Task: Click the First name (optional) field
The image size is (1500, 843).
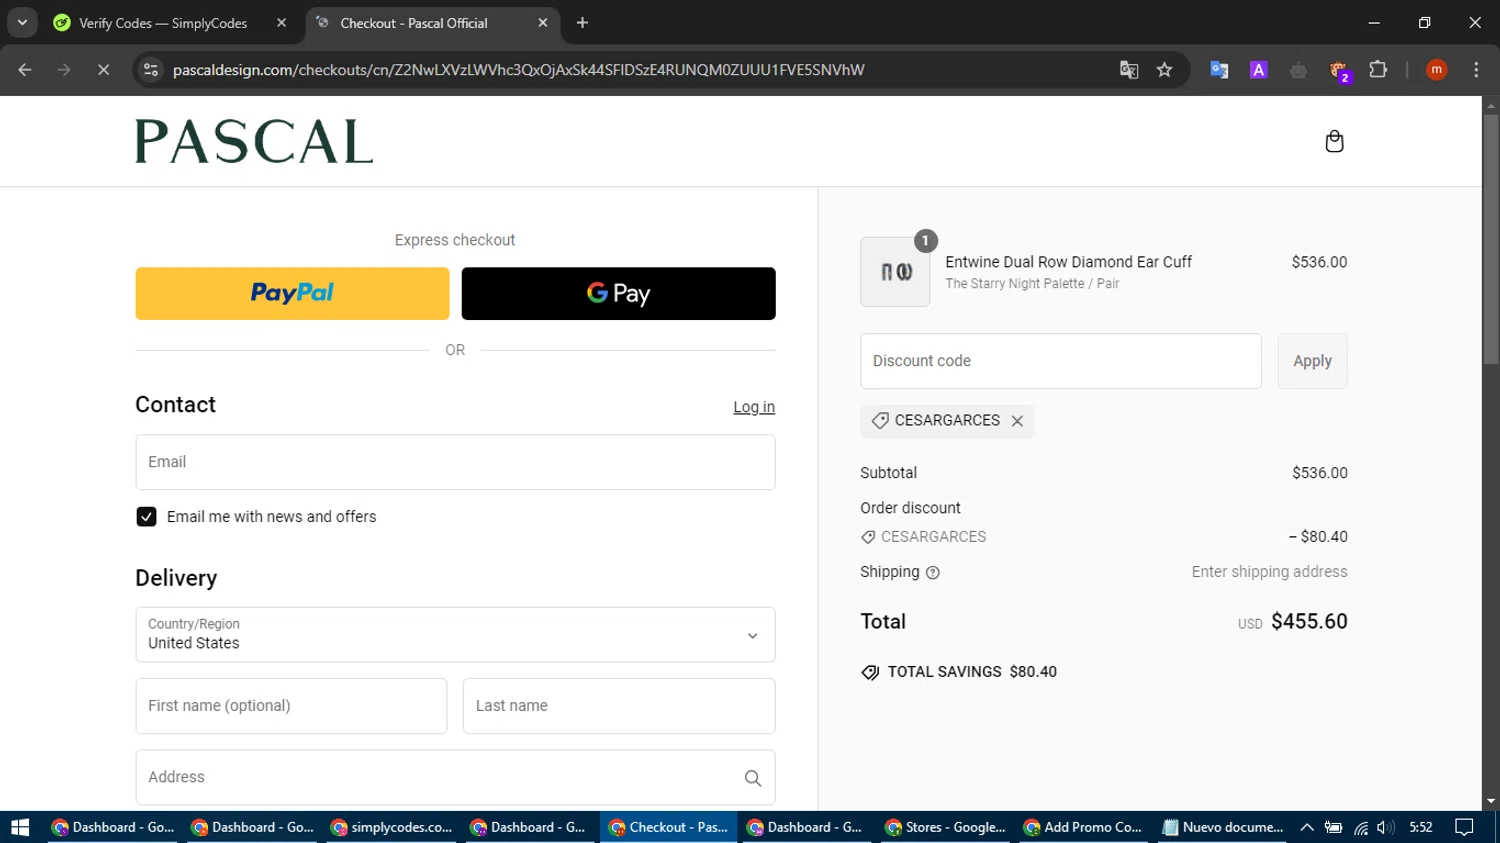Action: 291,706
